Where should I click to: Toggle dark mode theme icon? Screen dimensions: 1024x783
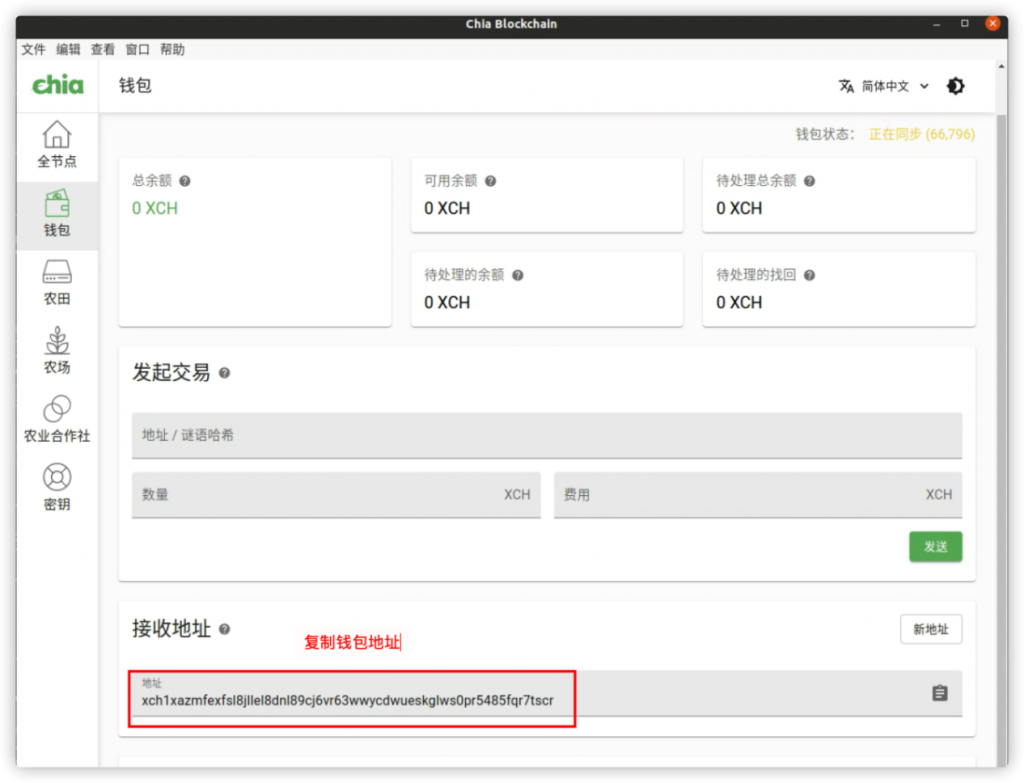pyautogui.click(x=955, y=86)
